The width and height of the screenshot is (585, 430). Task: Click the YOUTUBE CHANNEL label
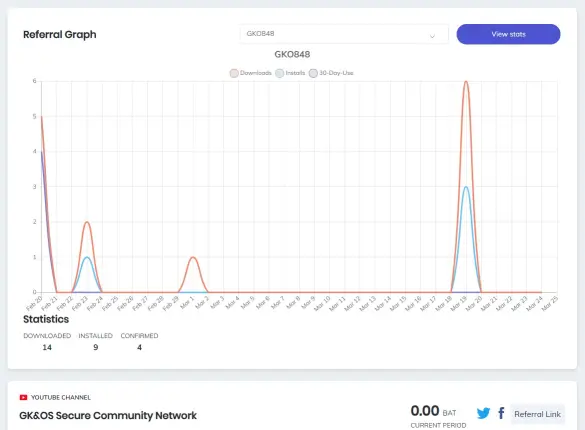pyautogui.click(x=61, y=398)
